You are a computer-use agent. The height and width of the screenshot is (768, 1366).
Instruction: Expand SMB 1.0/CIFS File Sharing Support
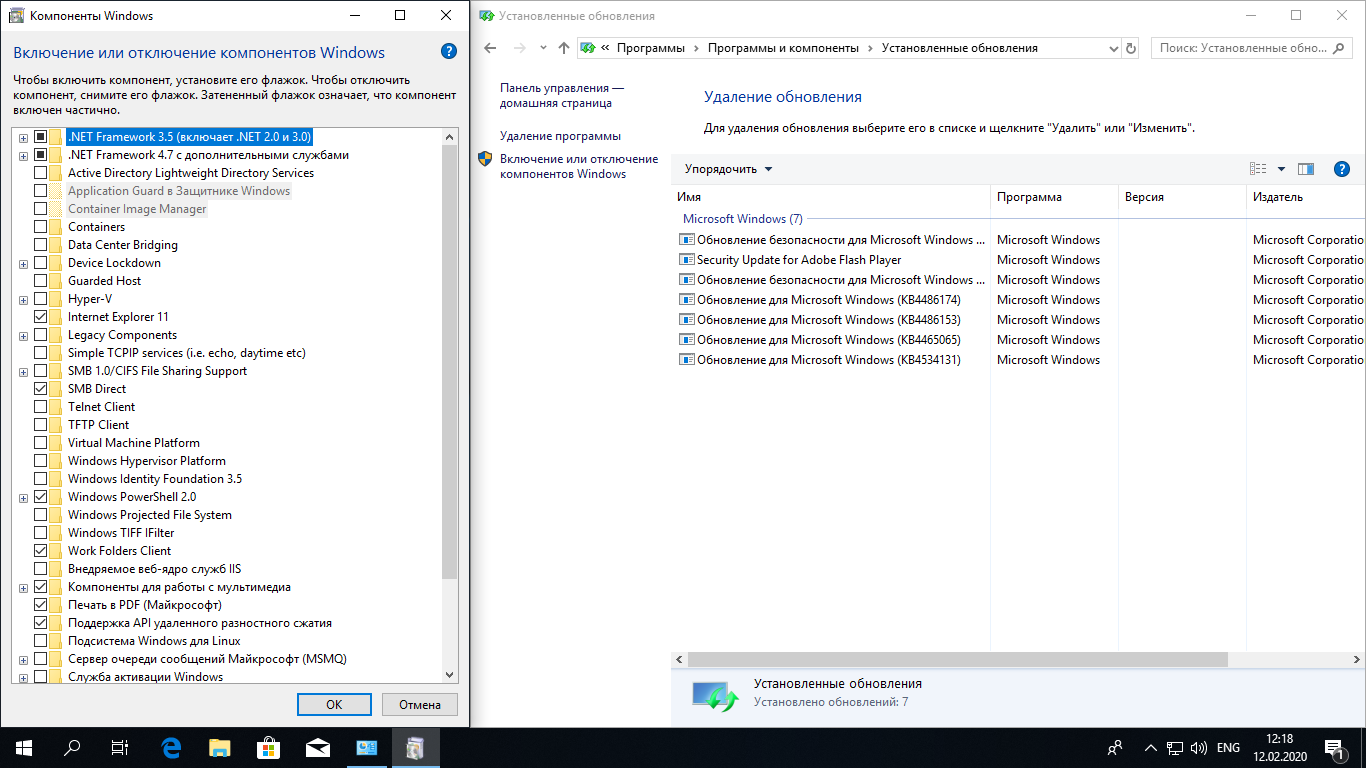[23, 371]
